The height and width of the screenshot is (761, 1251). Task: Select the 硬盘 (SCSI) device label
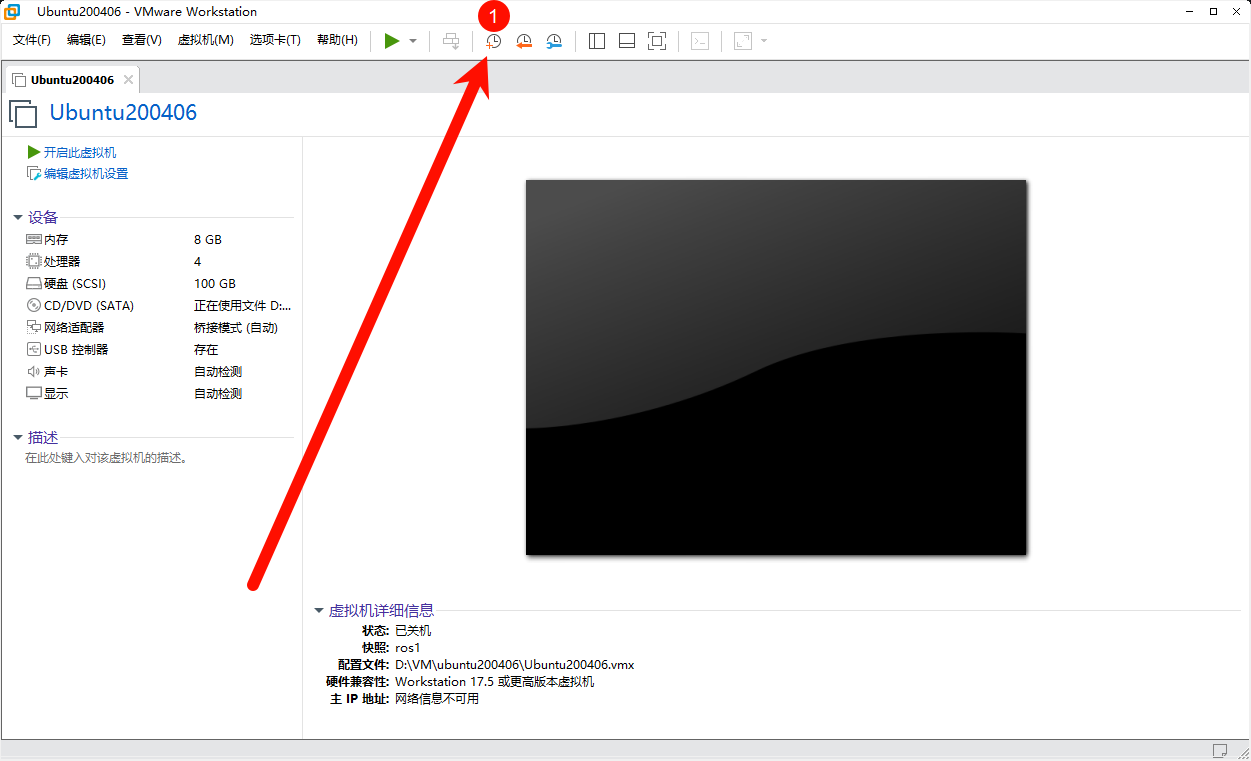(75, 284)
